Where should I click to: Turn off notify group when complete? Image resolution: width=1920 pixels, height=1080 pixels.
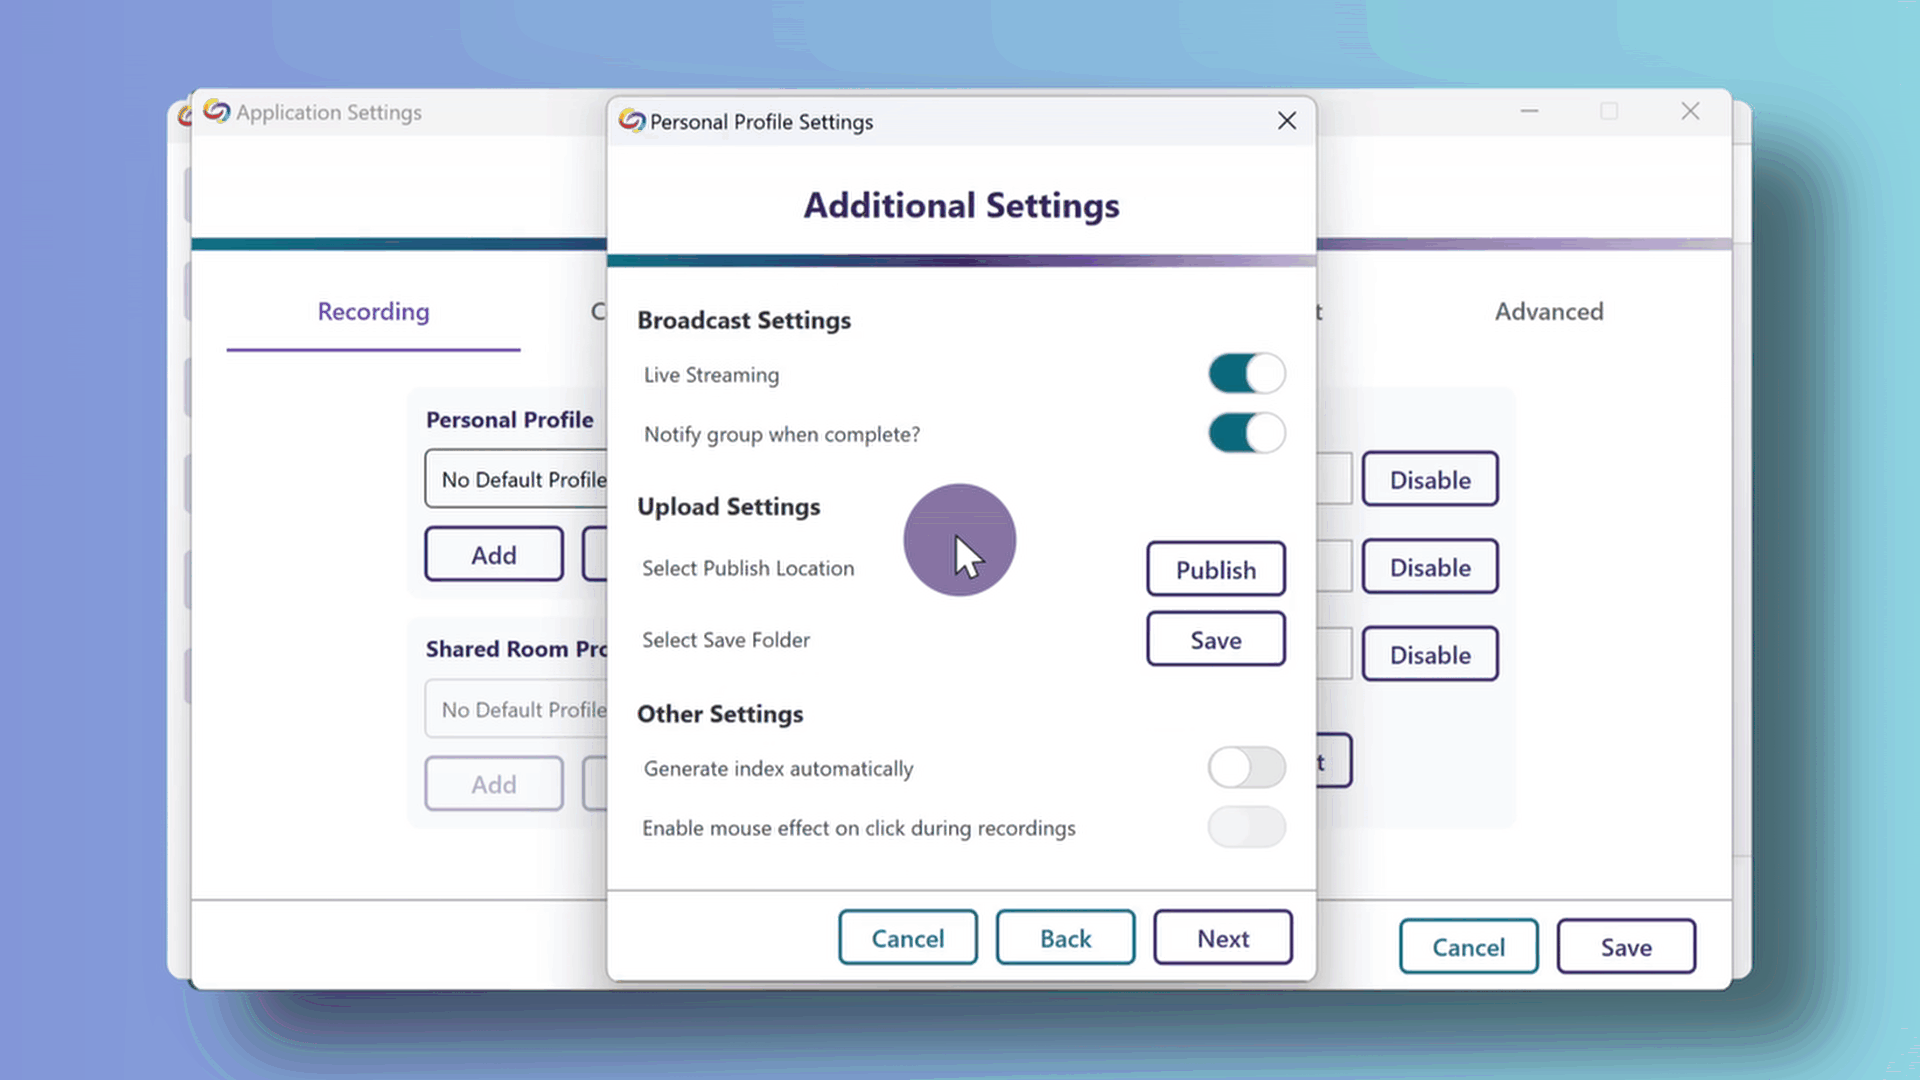(1246, 434)
